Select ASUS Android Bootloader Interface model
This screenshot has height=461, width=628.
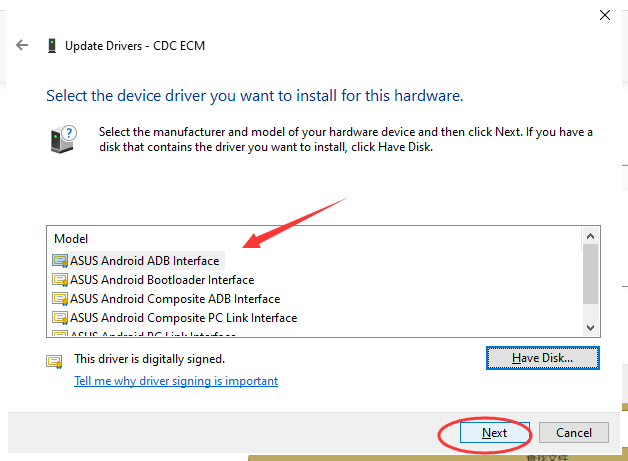point(161,280)
